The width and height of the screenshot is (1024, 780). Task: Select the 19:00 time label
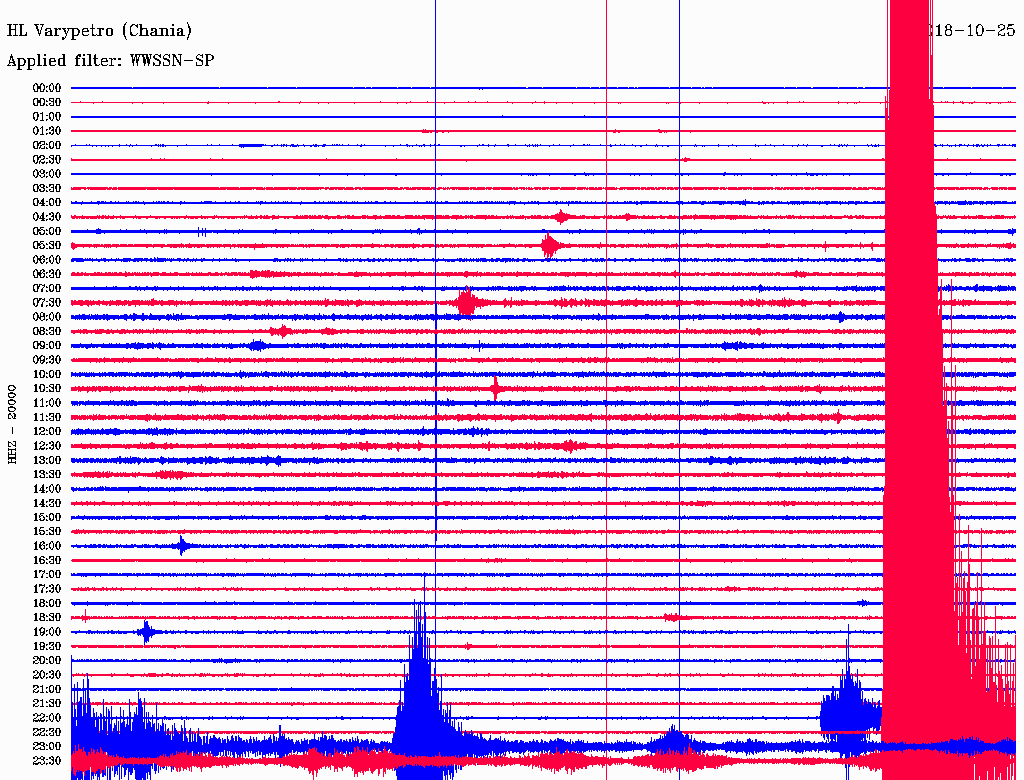47,632
